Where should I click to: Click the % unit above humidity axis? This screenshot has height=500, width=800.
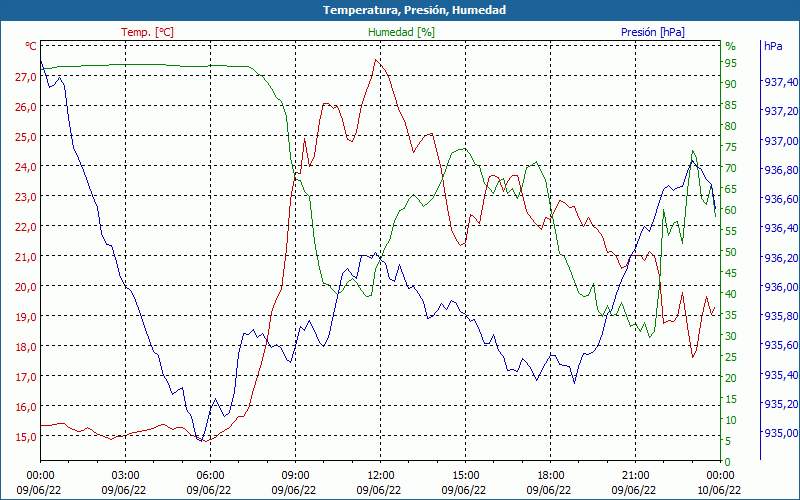point(731,46)
